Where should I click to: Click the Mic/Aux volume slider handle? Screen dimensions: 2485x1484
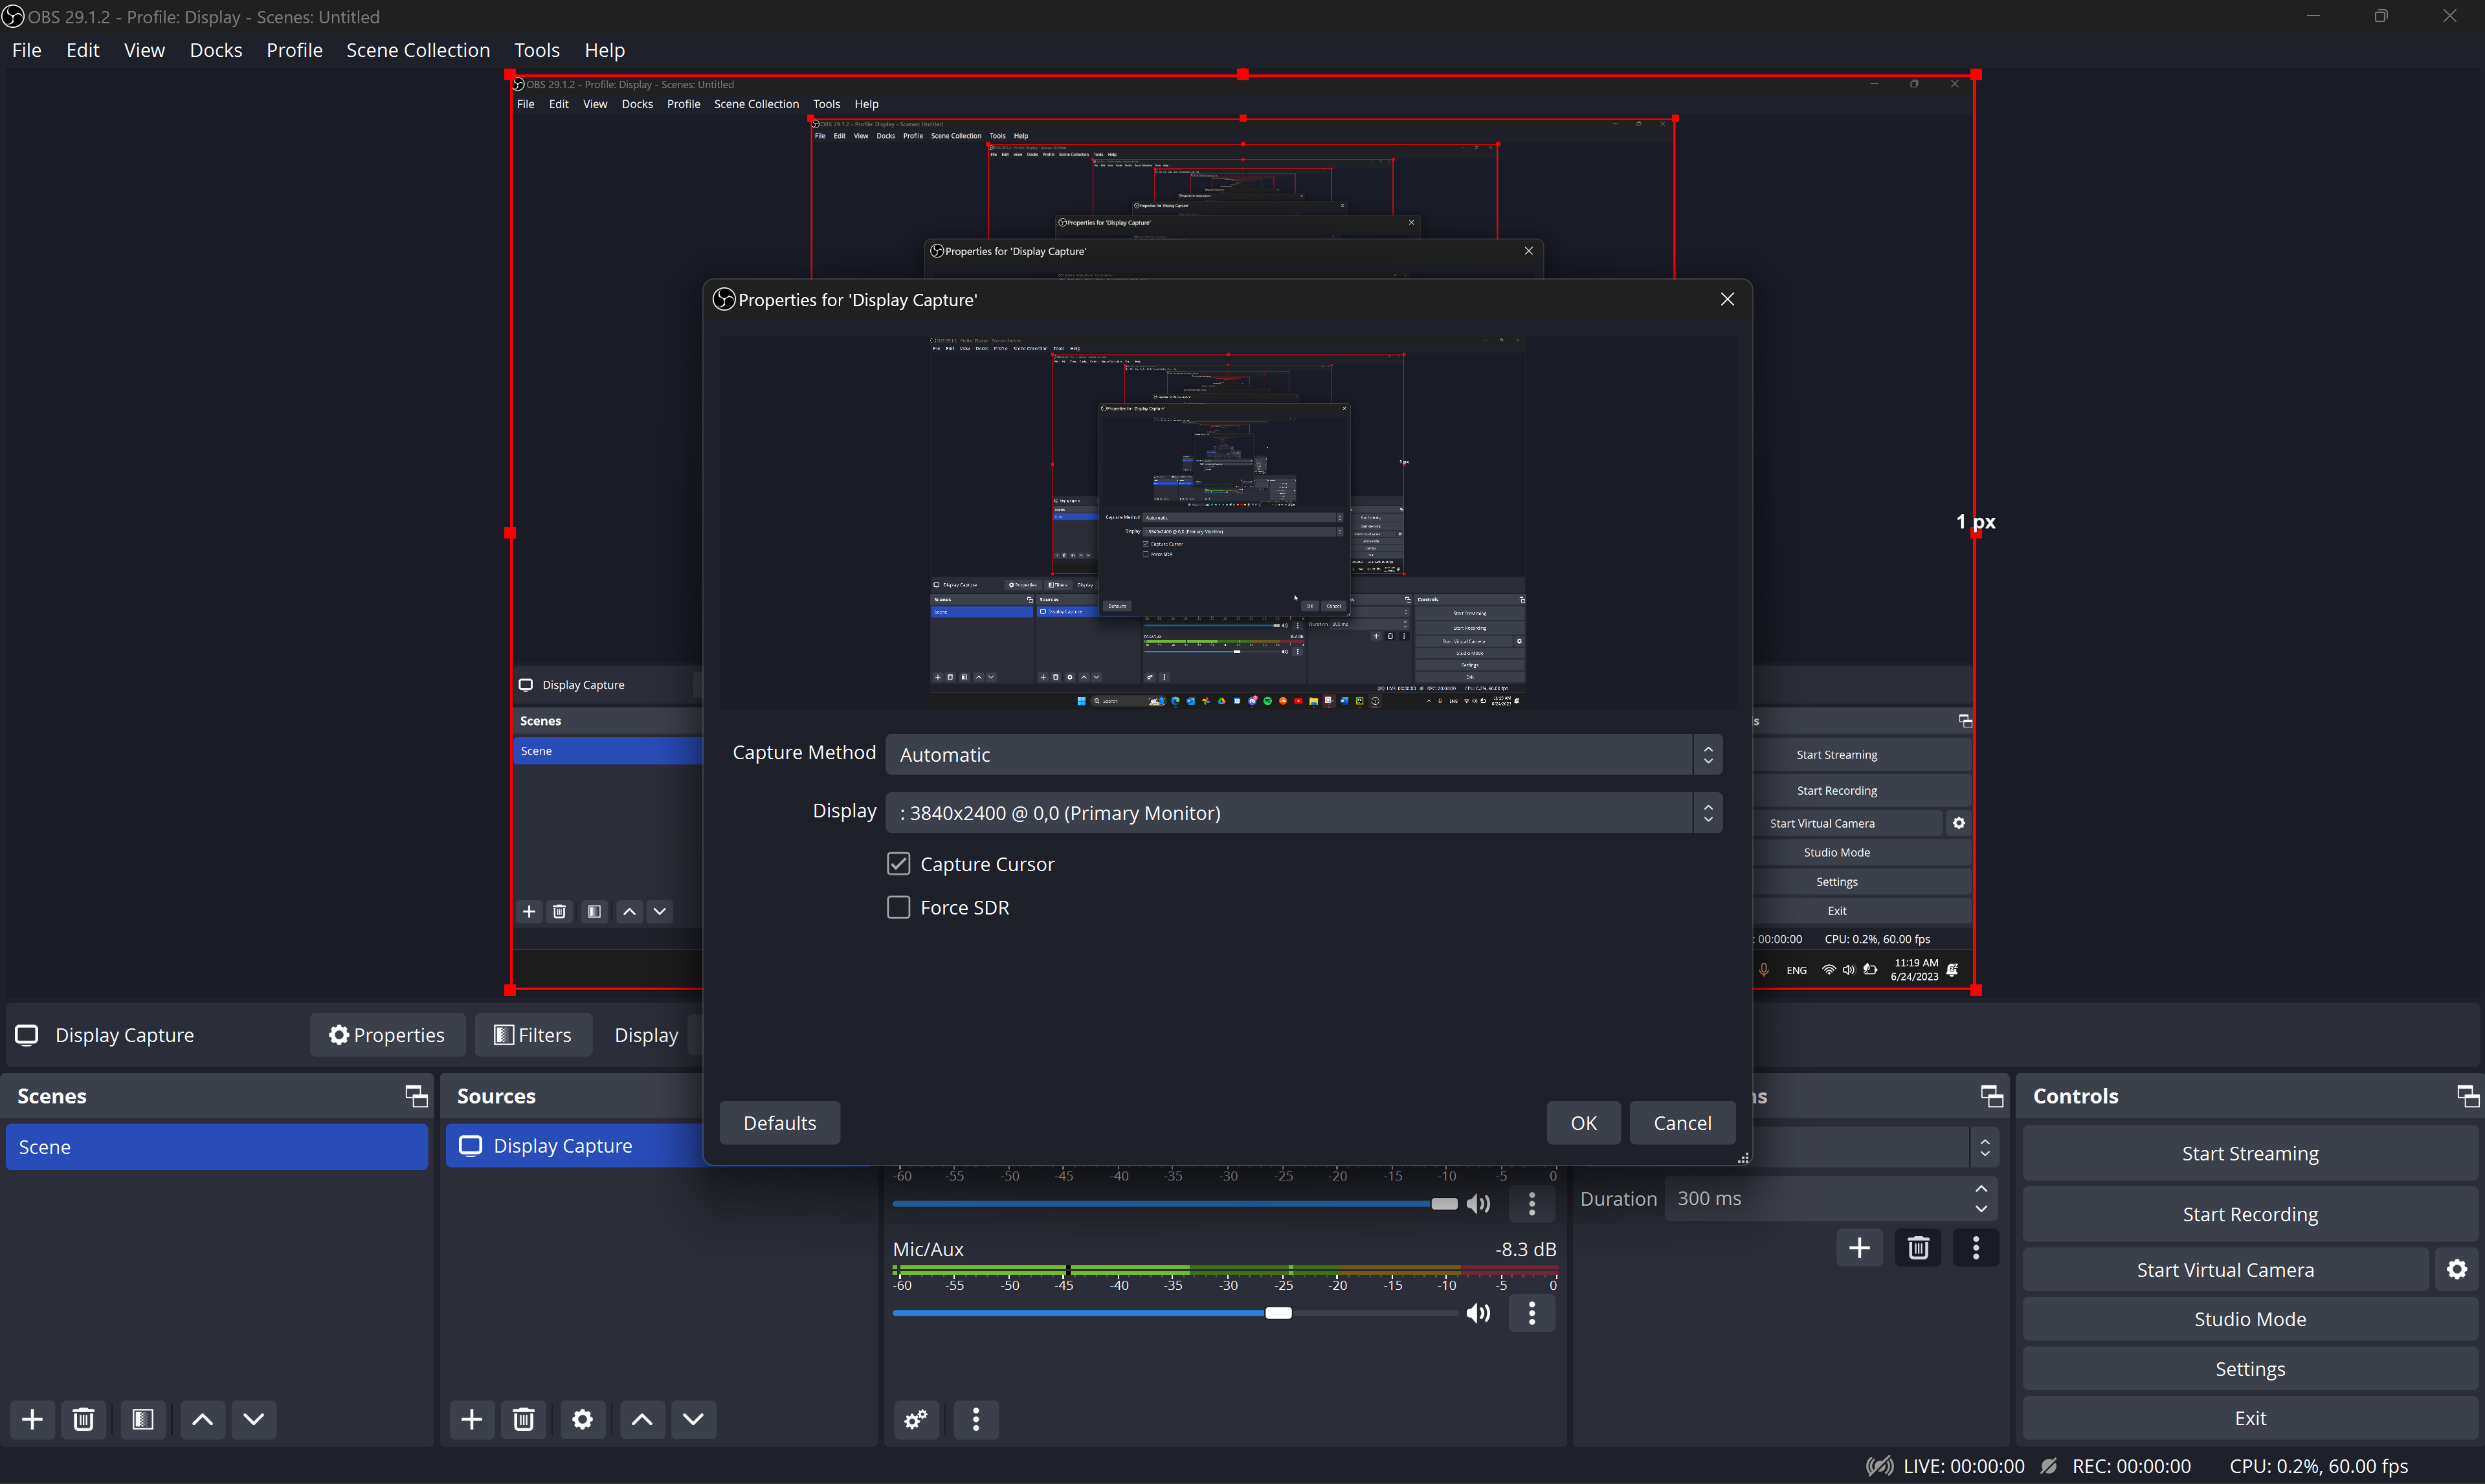tap(1278, 1313)
